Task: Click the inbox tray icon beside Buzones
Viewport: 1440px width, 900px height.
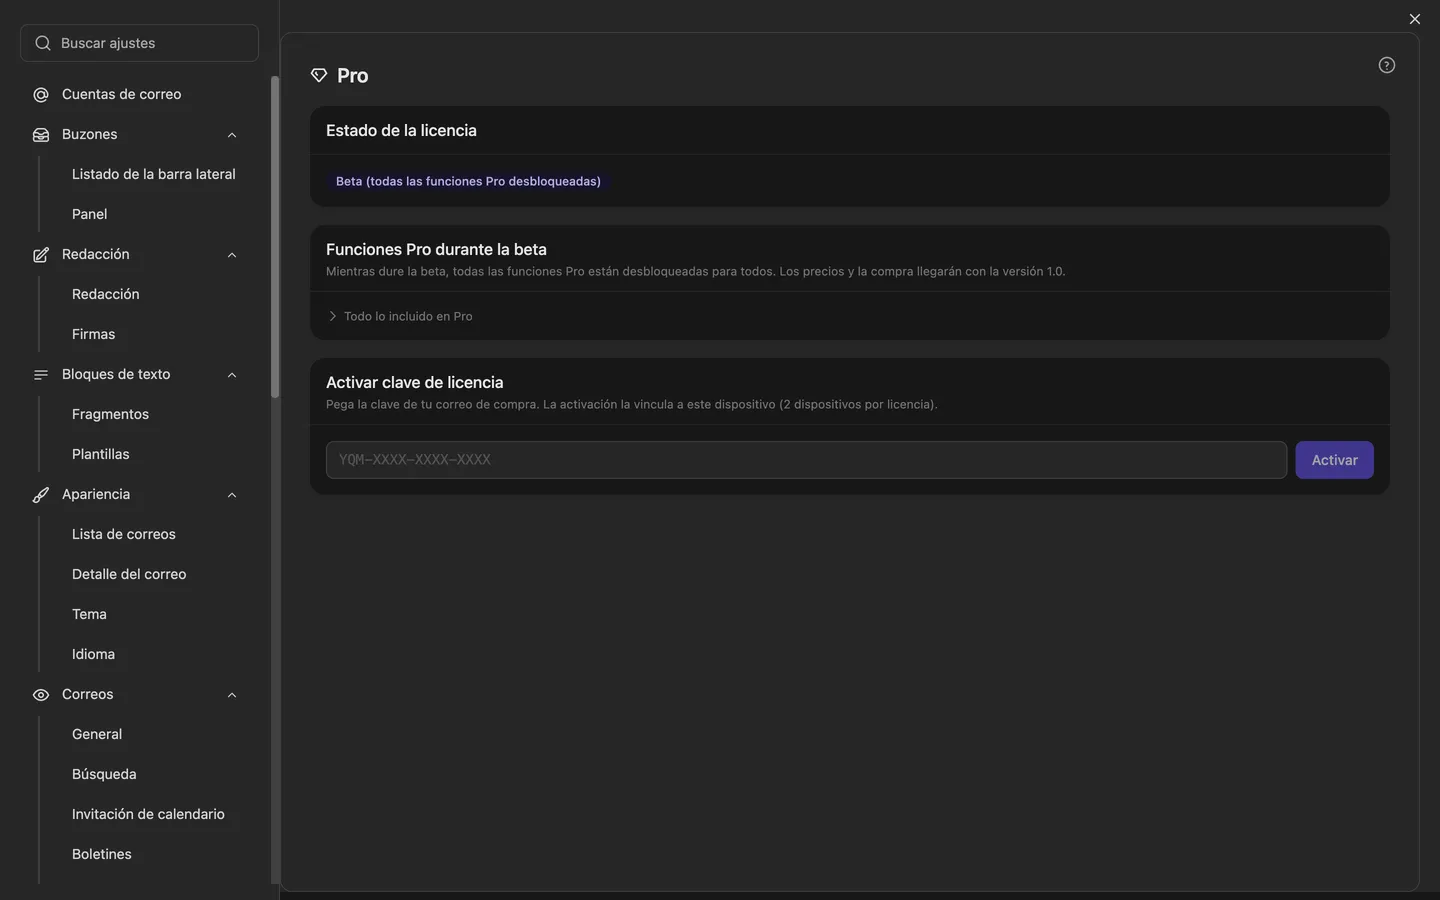Action: click(41, 135)
